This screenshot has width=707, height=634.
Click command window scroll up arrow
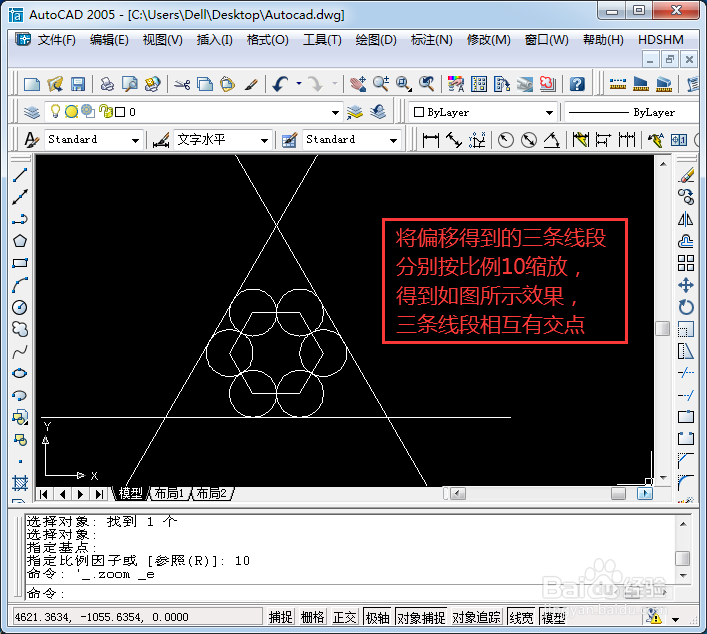[x=683, y=524]
